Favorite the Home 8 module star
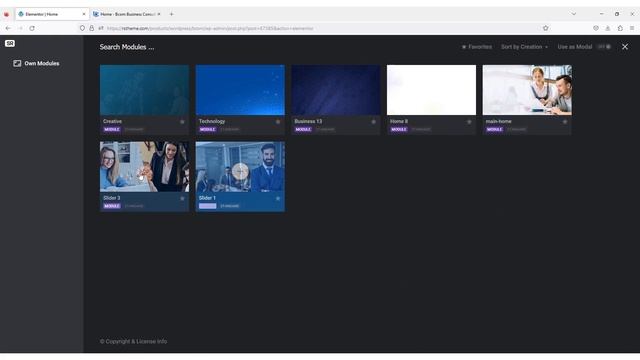Screen dimensions: 640x360 pos(469,122)
